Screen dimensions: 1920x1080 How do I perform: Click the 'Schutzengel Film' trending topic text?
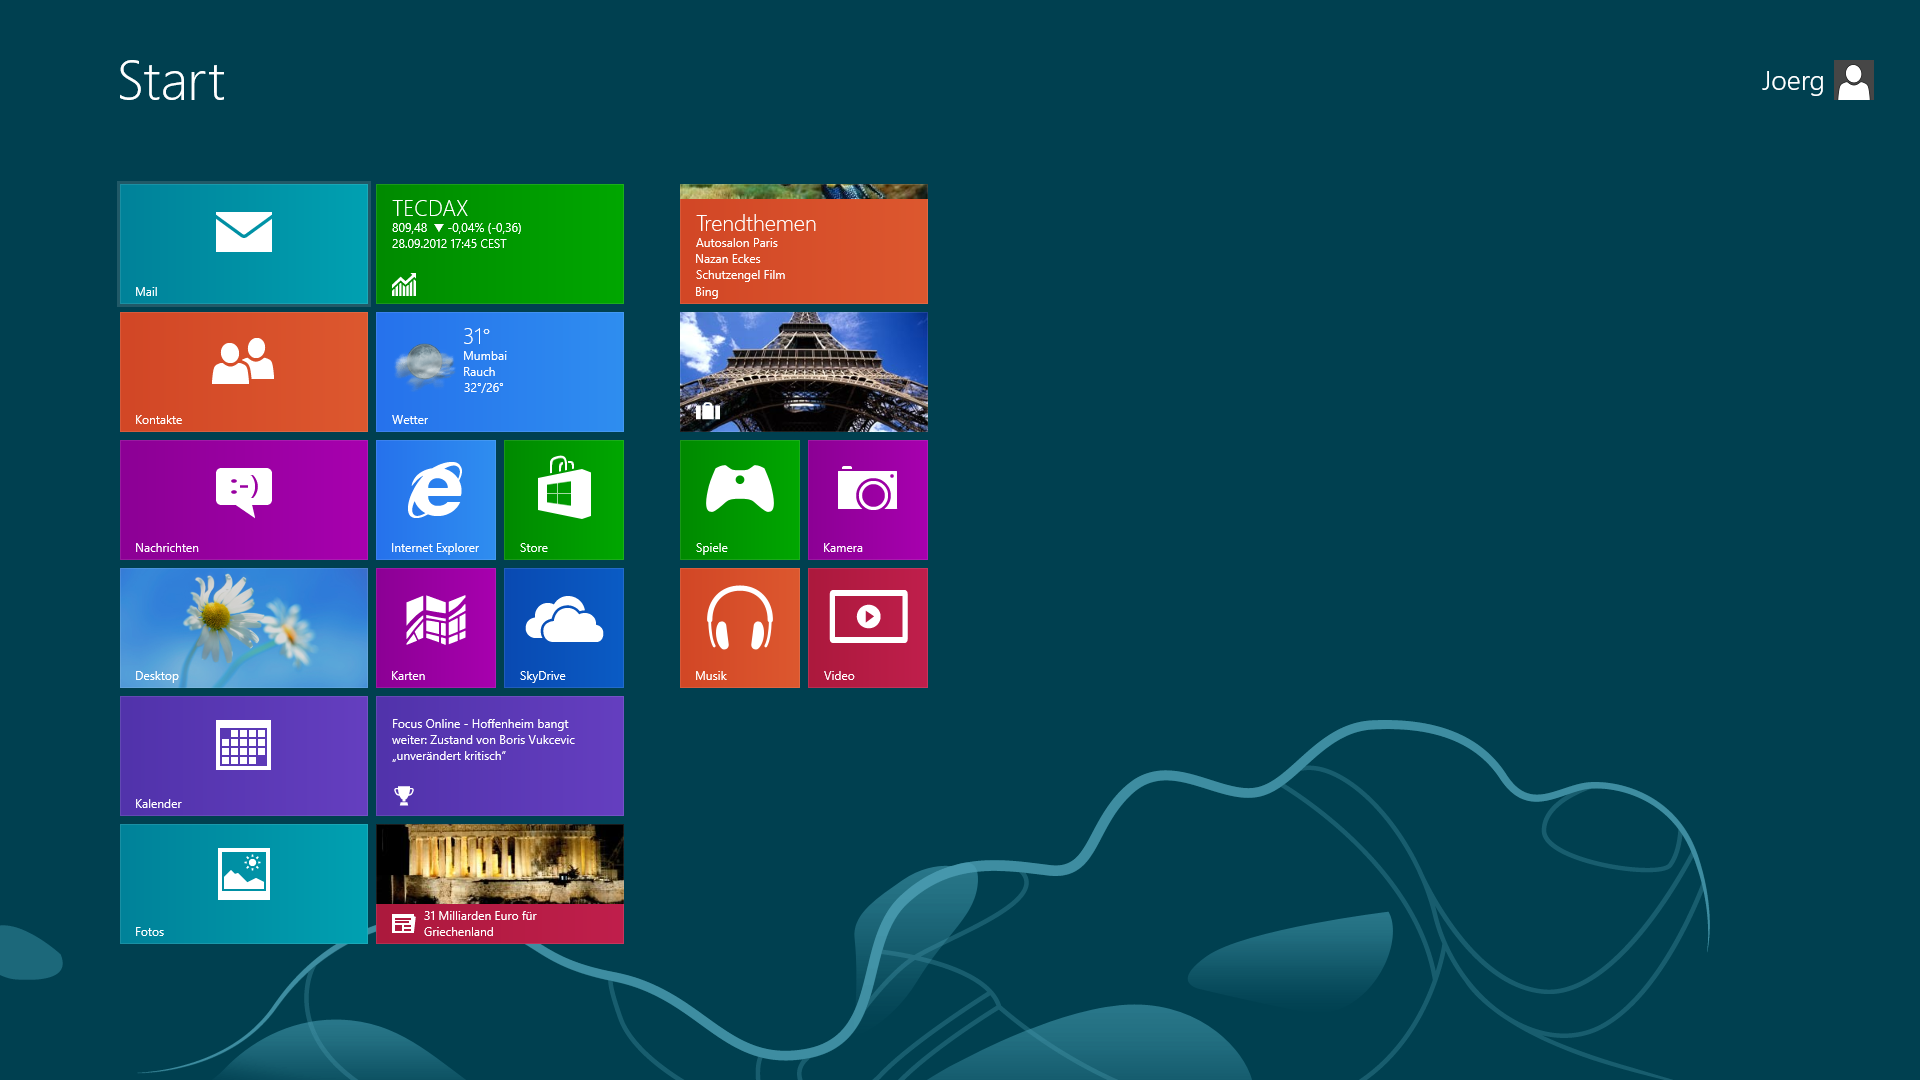click(741, 275)
